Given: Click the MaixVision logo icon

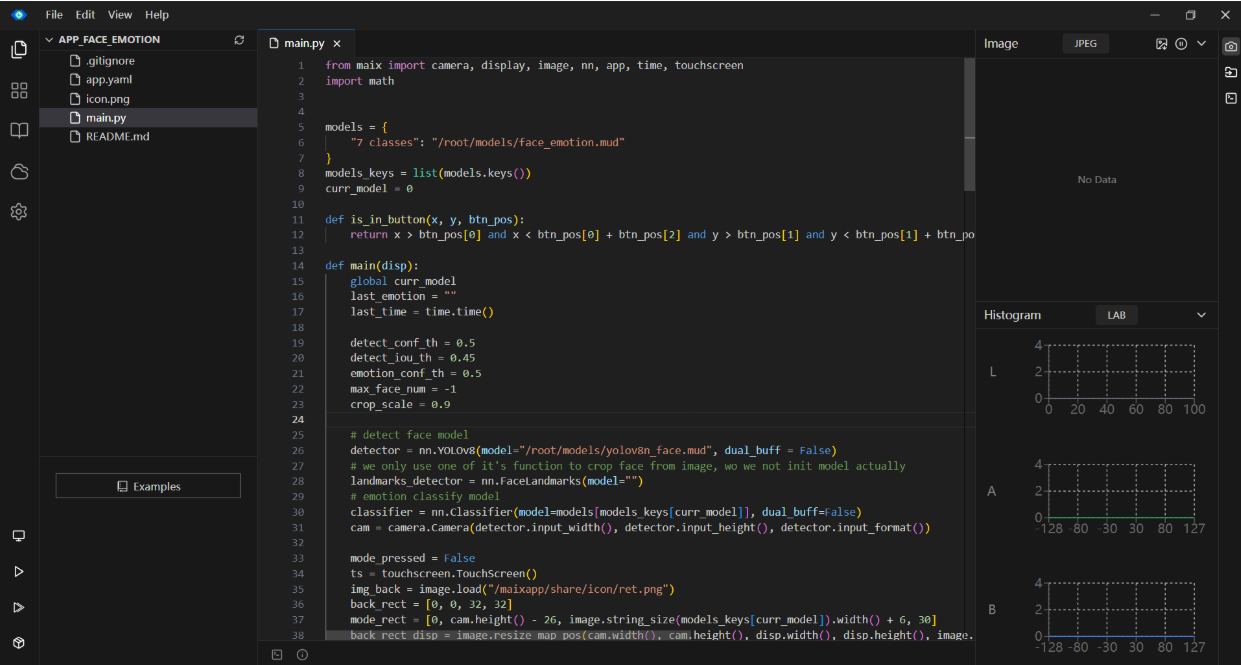Looking at the screenshot, I should coord(19,15).
